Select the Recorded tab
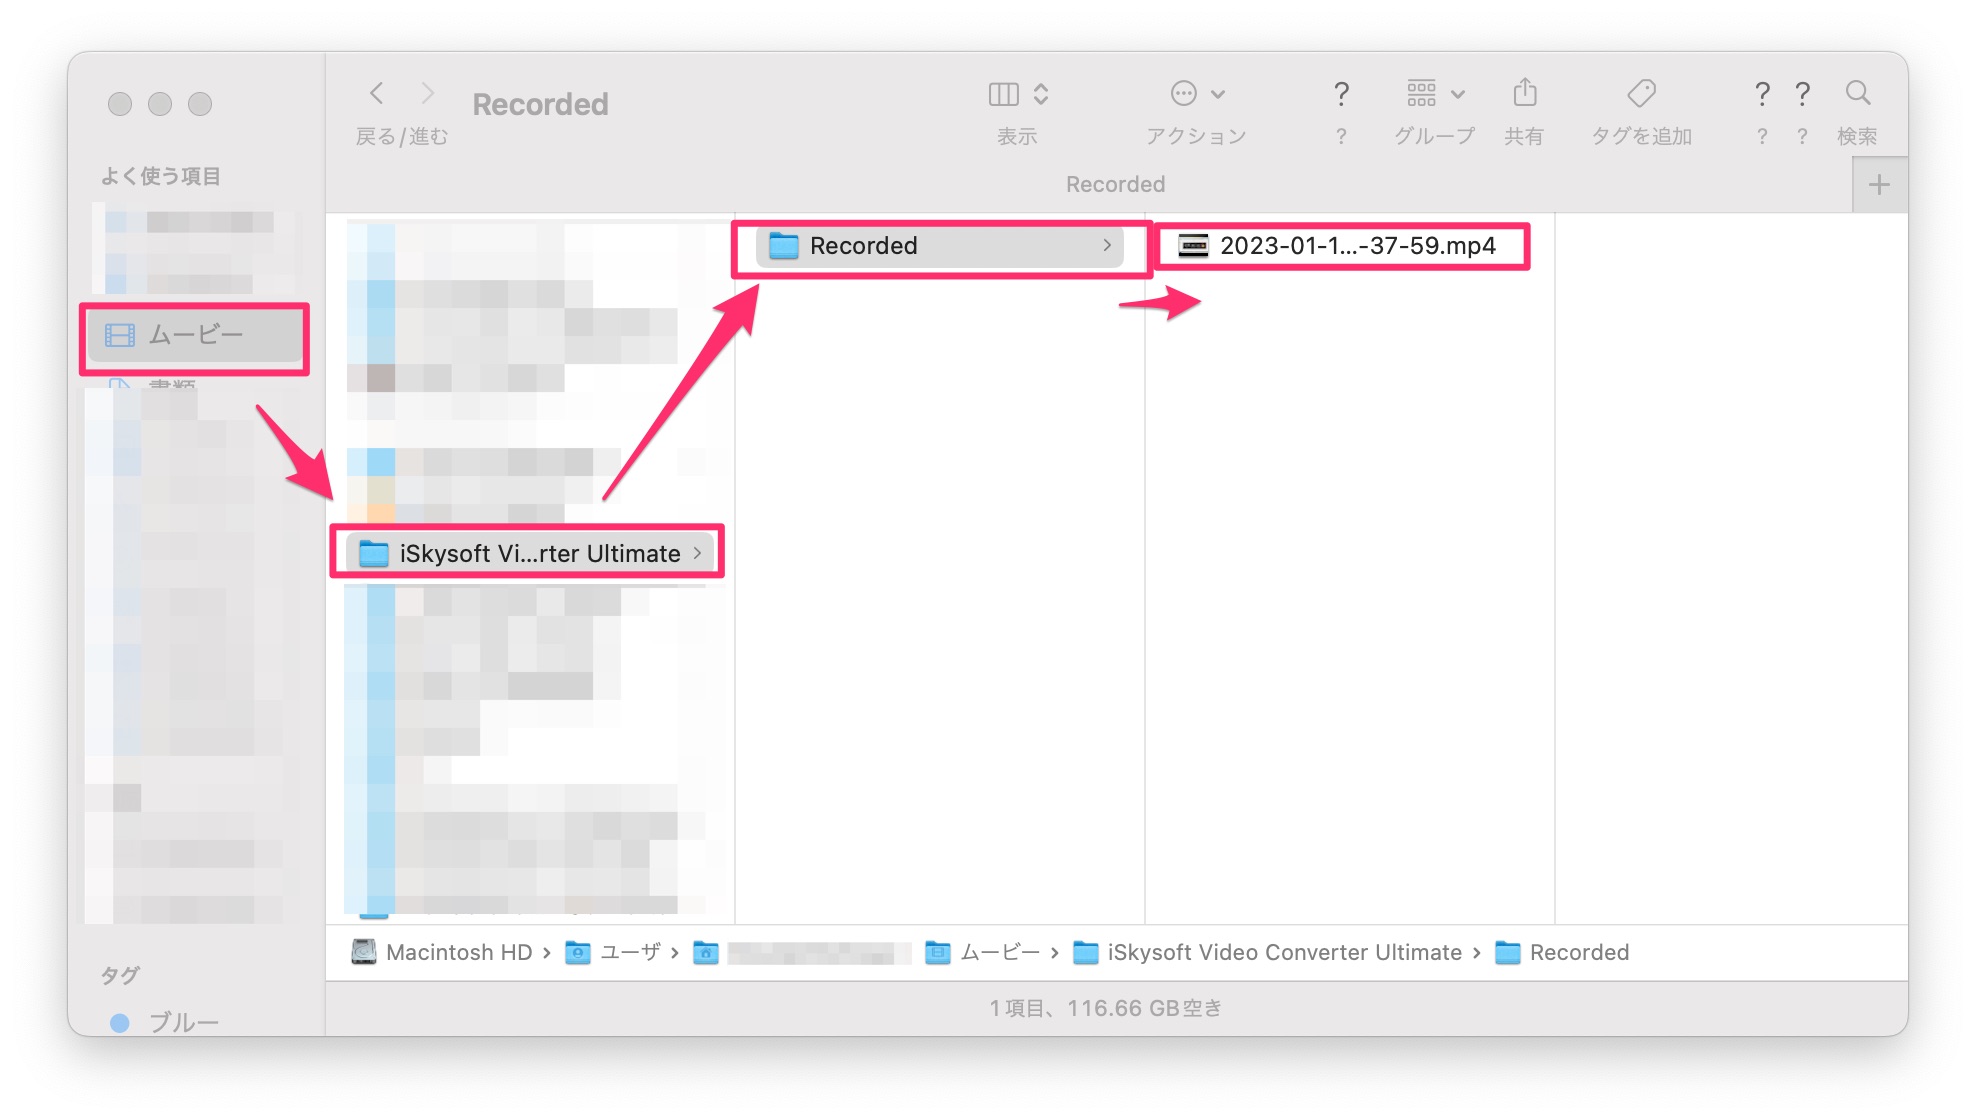Image resolution: width=1976 pixels, height=1120 pixels. point(1115,185)
